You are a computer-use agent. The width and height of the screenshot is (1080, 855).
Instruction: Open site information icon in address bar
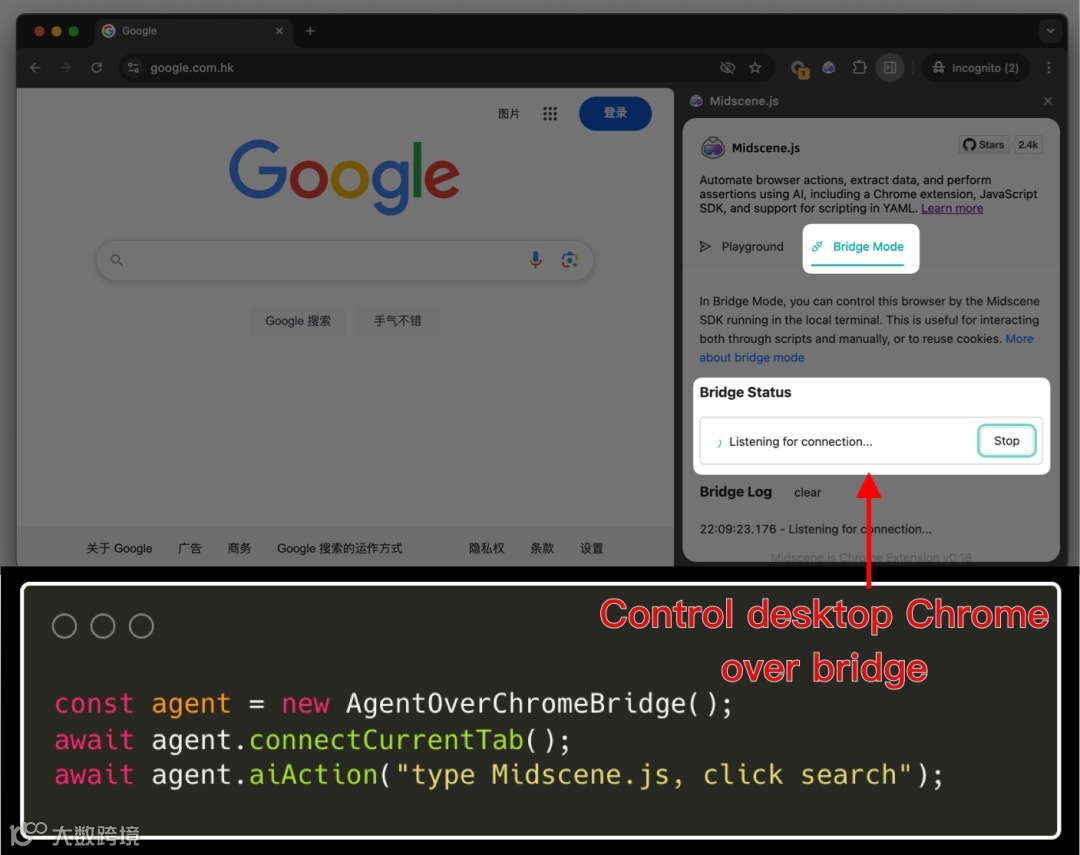pyautogui.click(x=134, y=68)
